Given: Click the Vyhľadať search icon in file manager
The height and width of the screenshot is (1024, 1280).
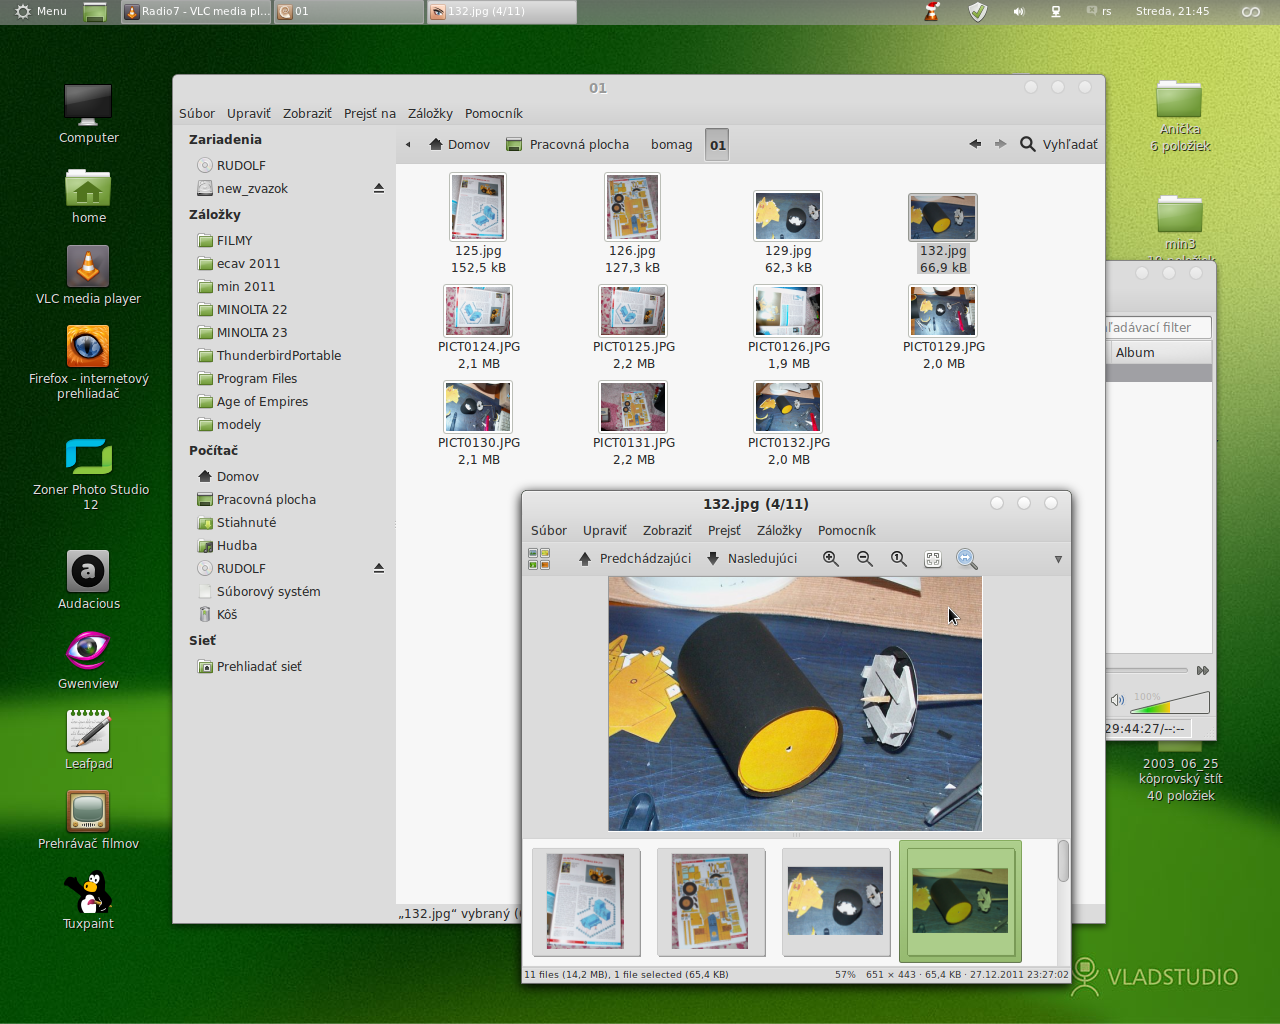Looking at the screenshot, I should tap(1028, 144).
